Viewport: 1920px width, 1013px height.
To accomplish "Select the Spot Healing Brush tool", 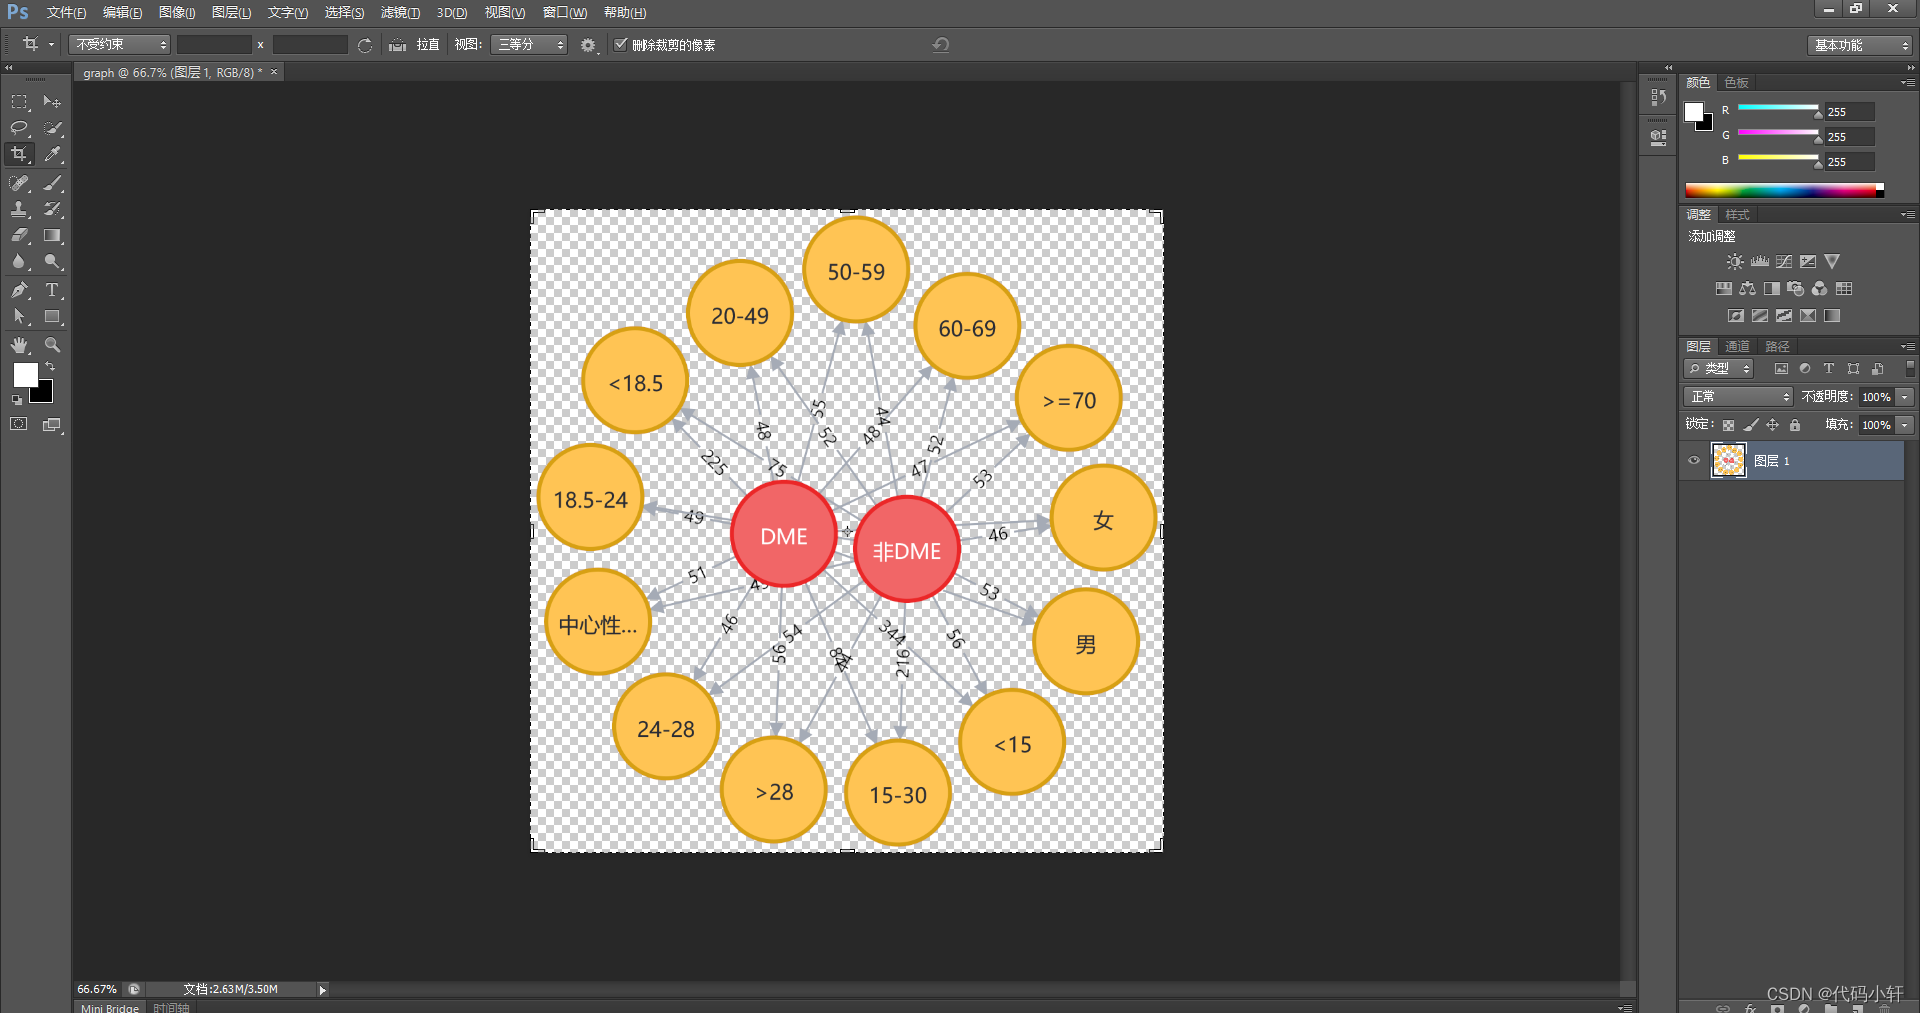I will [19, 183].
